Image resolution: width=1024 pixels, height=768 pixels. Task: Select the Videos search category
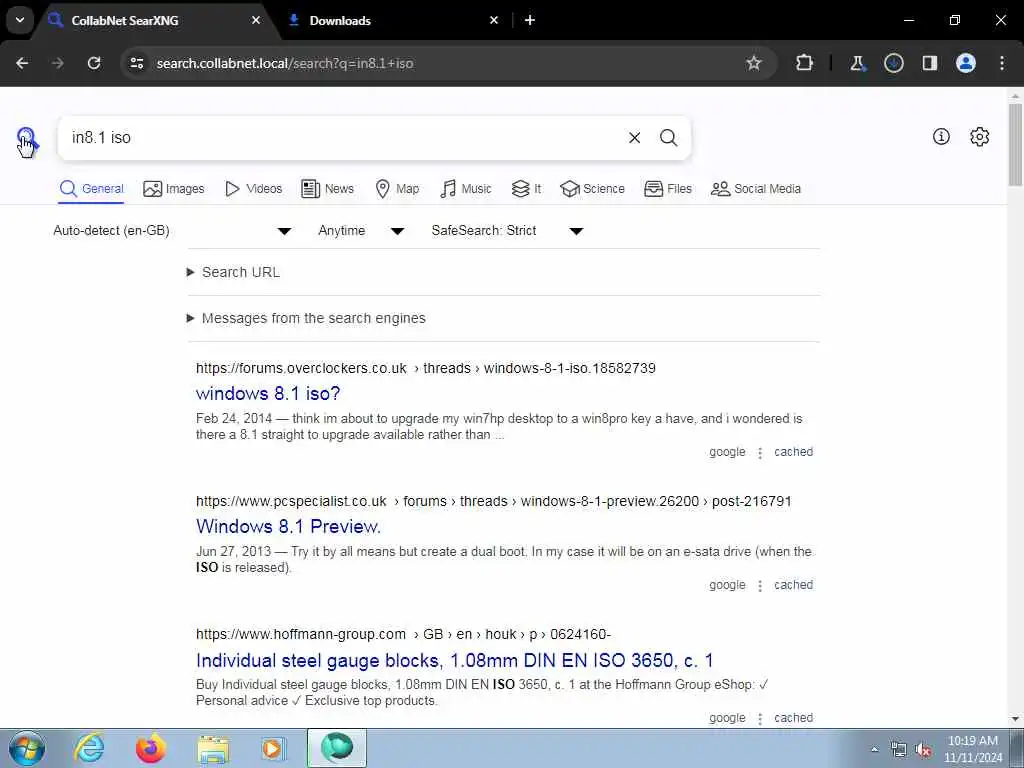click(253, 189)
